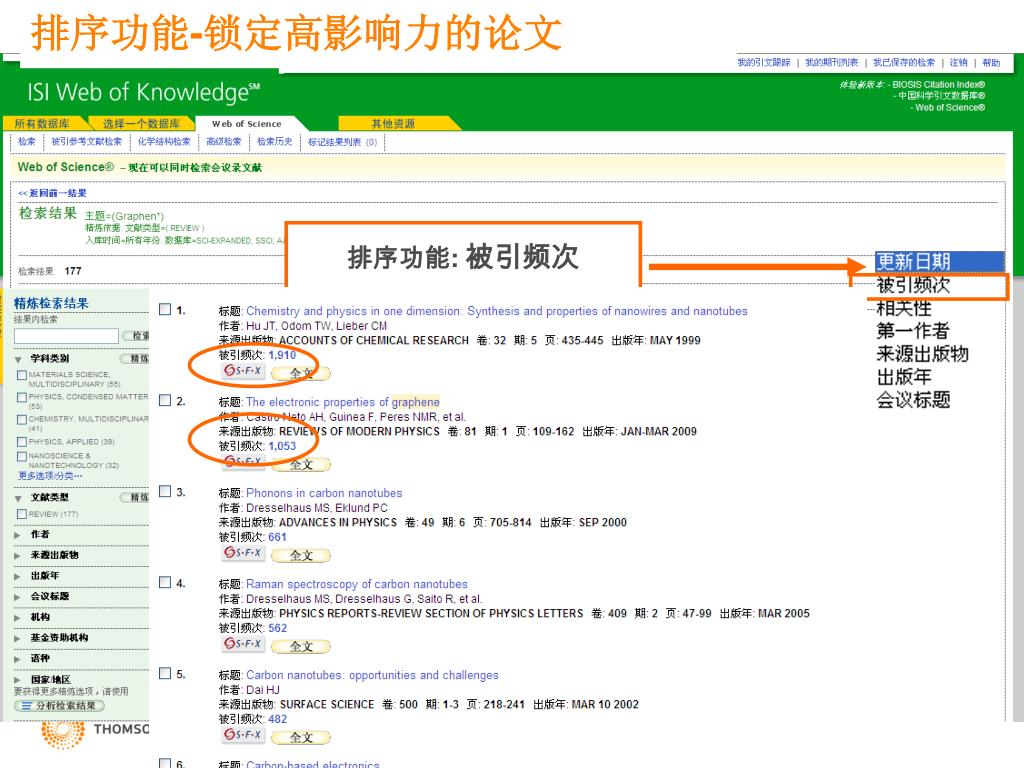Expand the 基金资助机构 refine section
The width and height of the screenshot is (1024, 768).
point(18,638)
